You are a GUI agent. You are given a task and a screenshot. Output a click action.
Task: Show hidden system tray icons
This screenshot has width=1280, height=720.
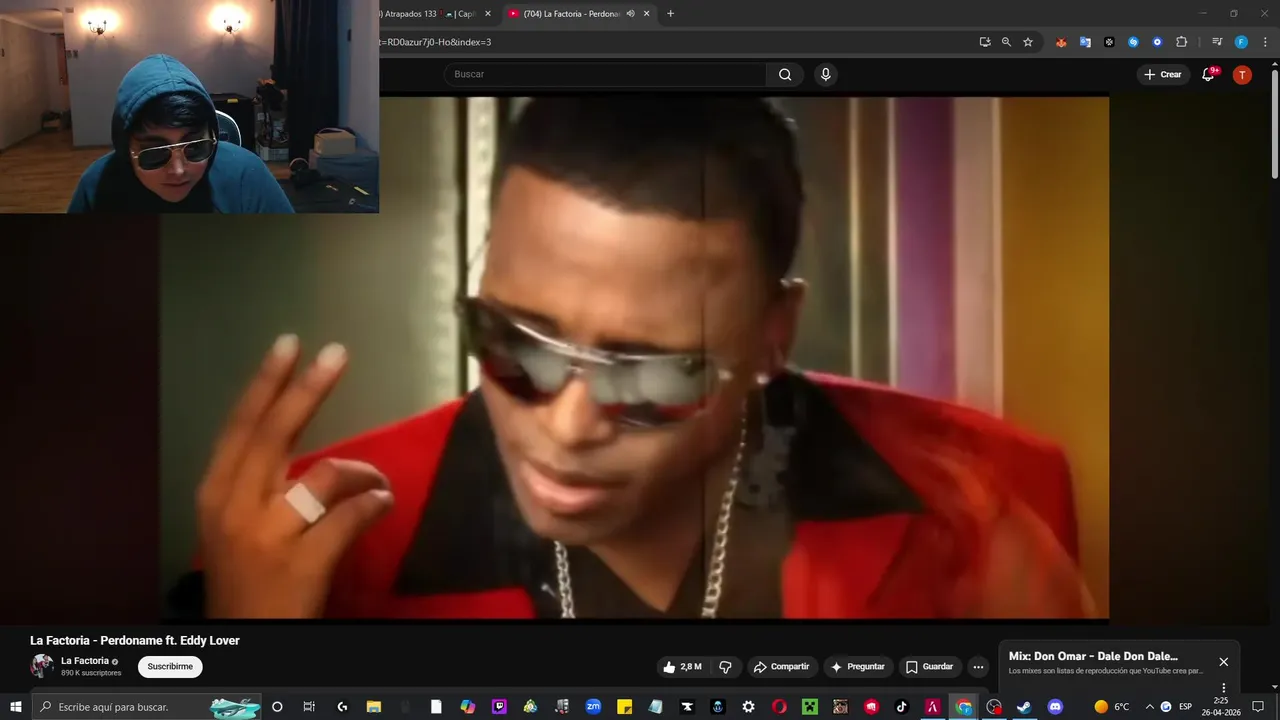click(1149, 707)
